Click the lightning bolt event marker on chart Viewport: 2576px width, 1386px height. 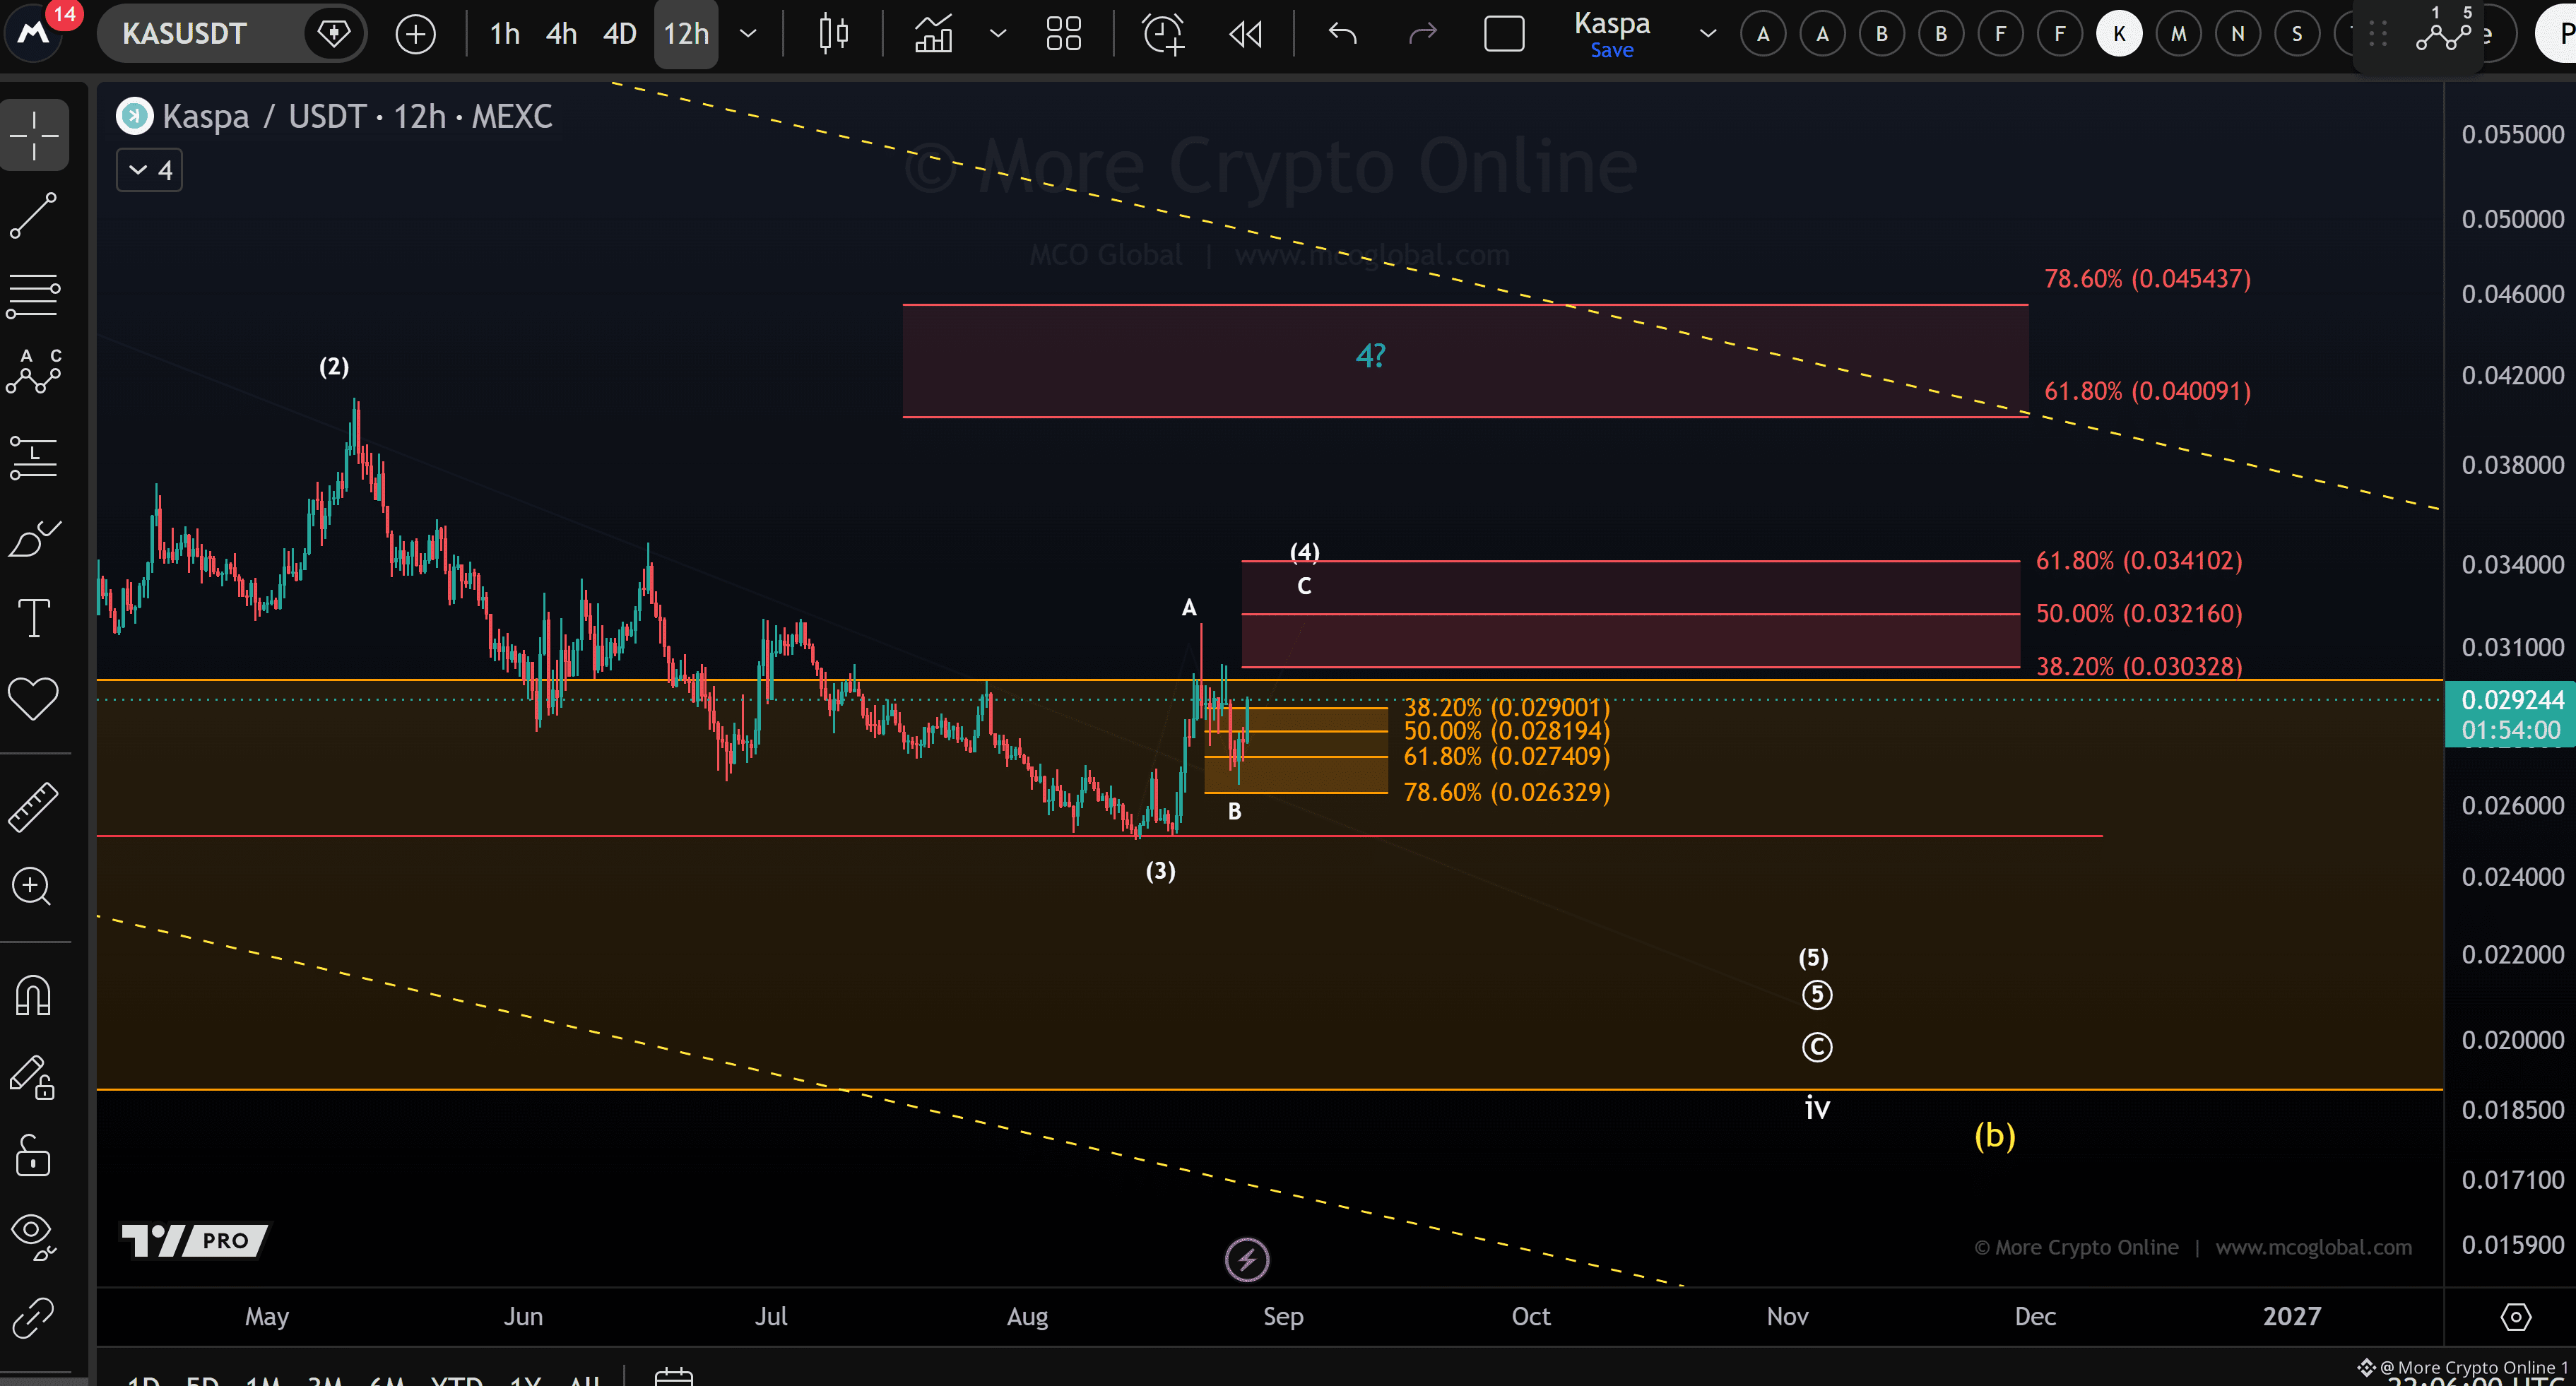(1247, 1260)
